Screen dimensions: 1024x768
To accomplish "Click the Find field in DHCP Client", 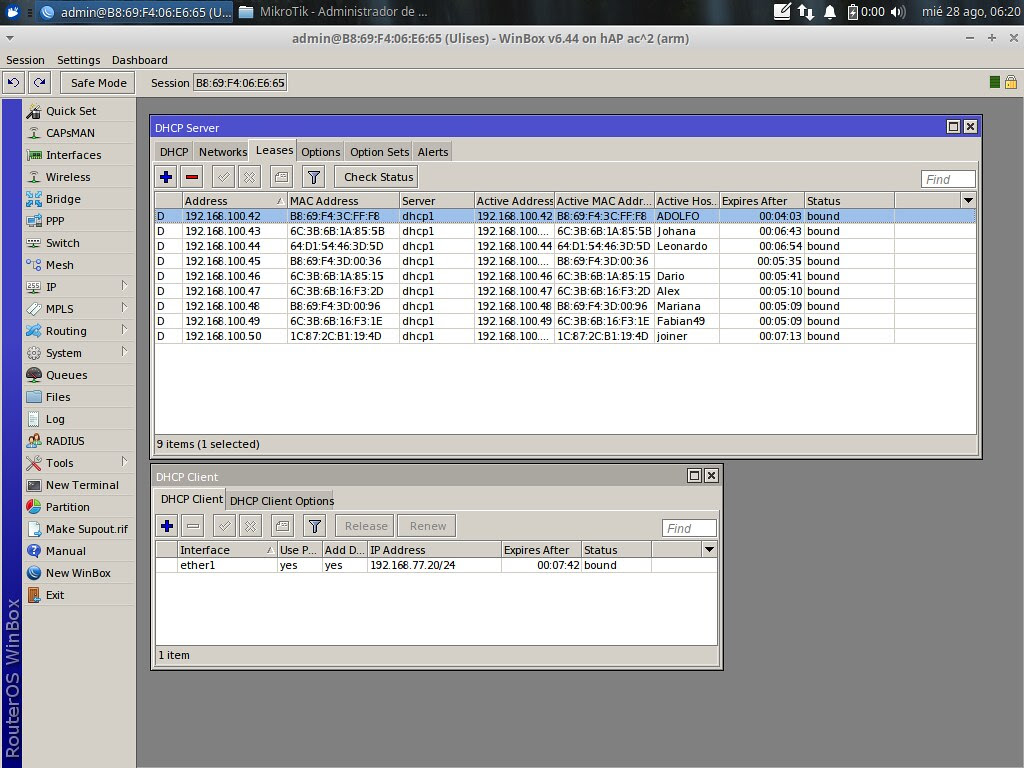I will pos(689,528).
